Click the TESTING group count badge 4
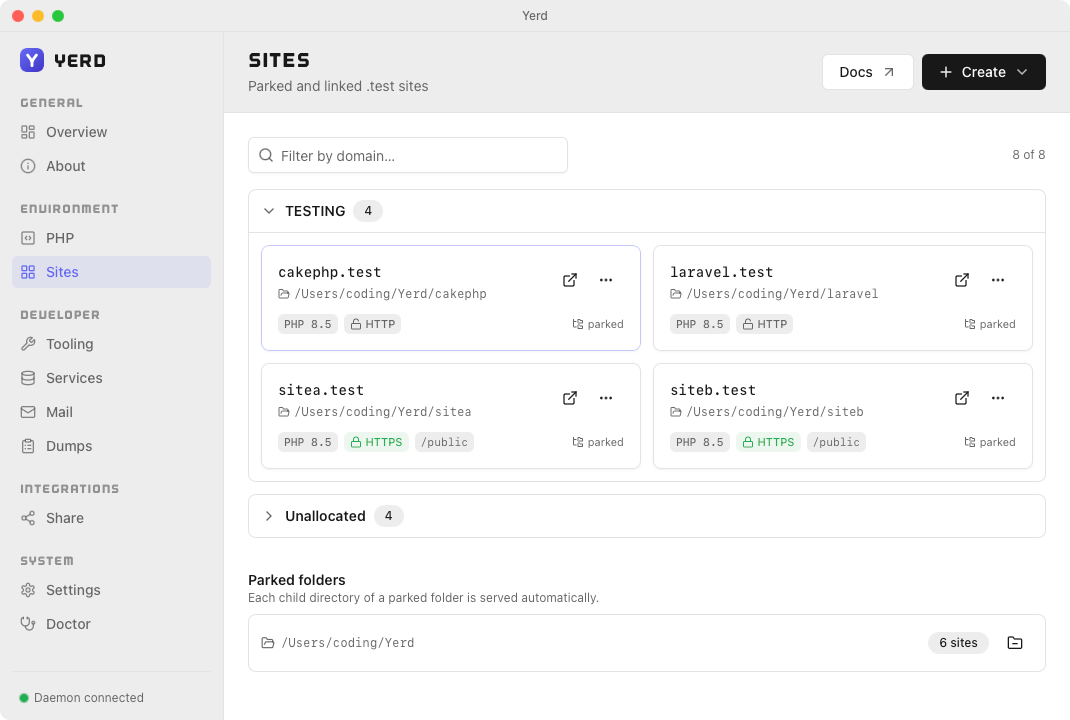Viewport: 1070px width, 720px height. click(368, 211)
